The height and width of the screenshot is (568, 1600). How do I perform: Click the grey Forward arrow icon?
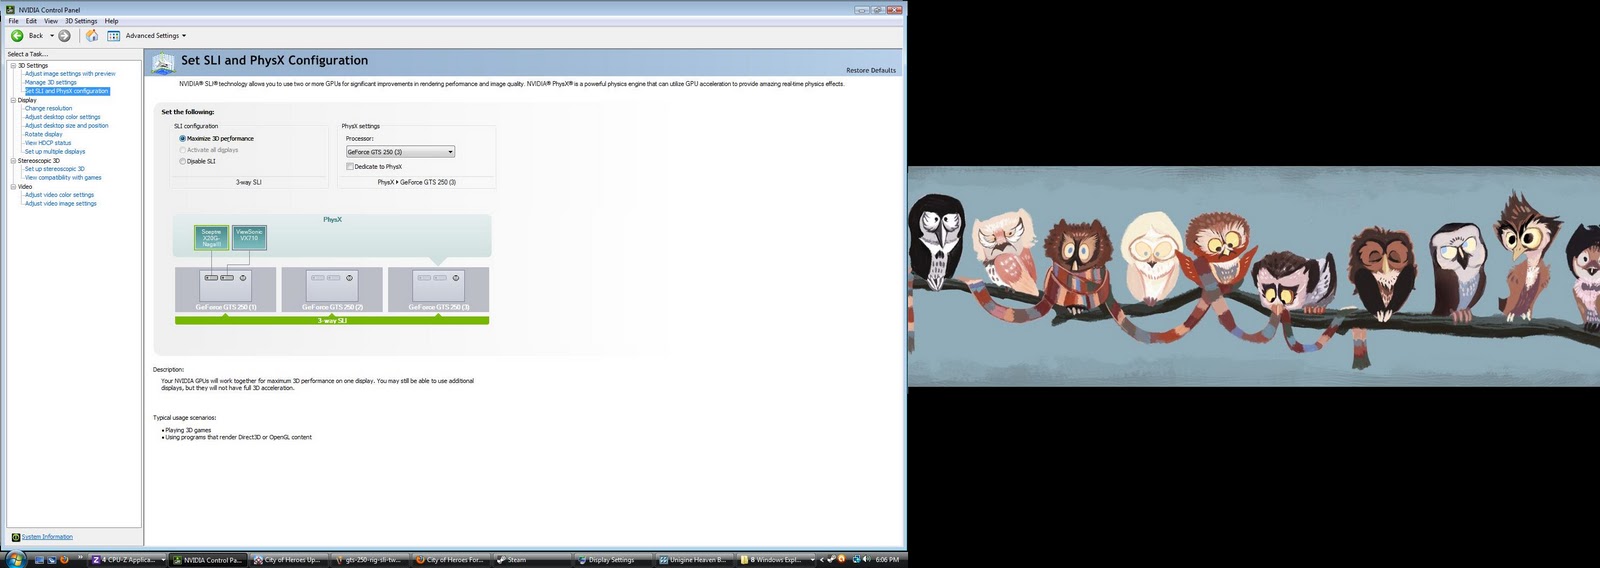pos(64,36)
